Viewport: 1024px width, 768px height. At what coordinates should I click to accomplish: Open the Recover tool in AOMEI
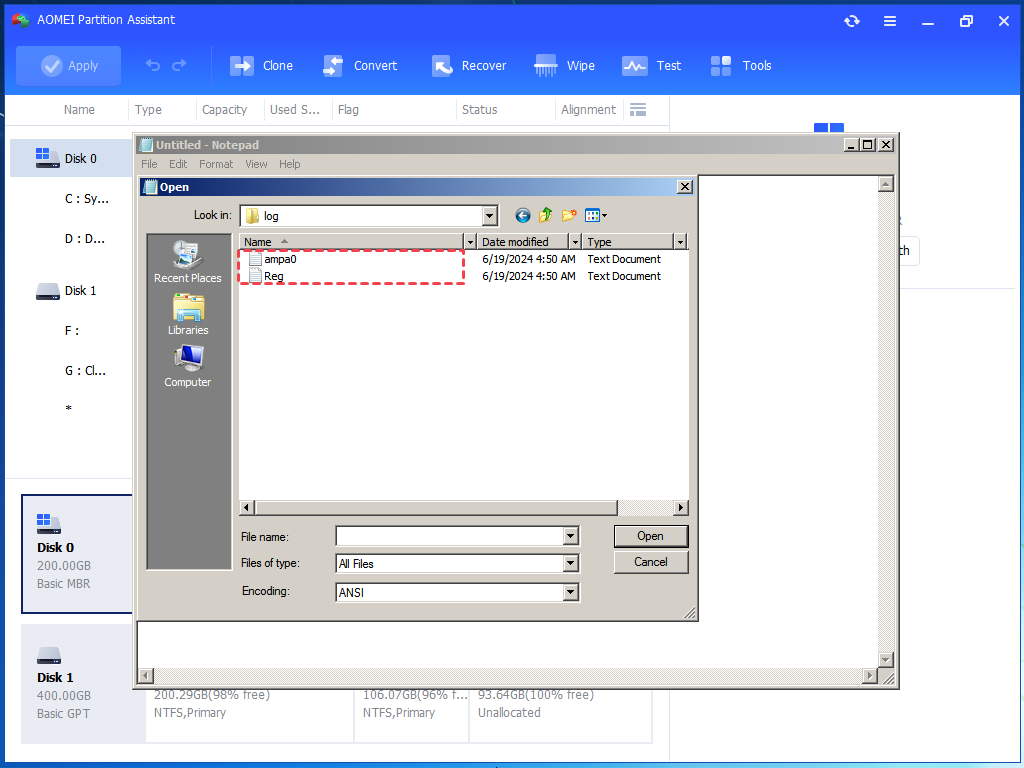(468, 66)
